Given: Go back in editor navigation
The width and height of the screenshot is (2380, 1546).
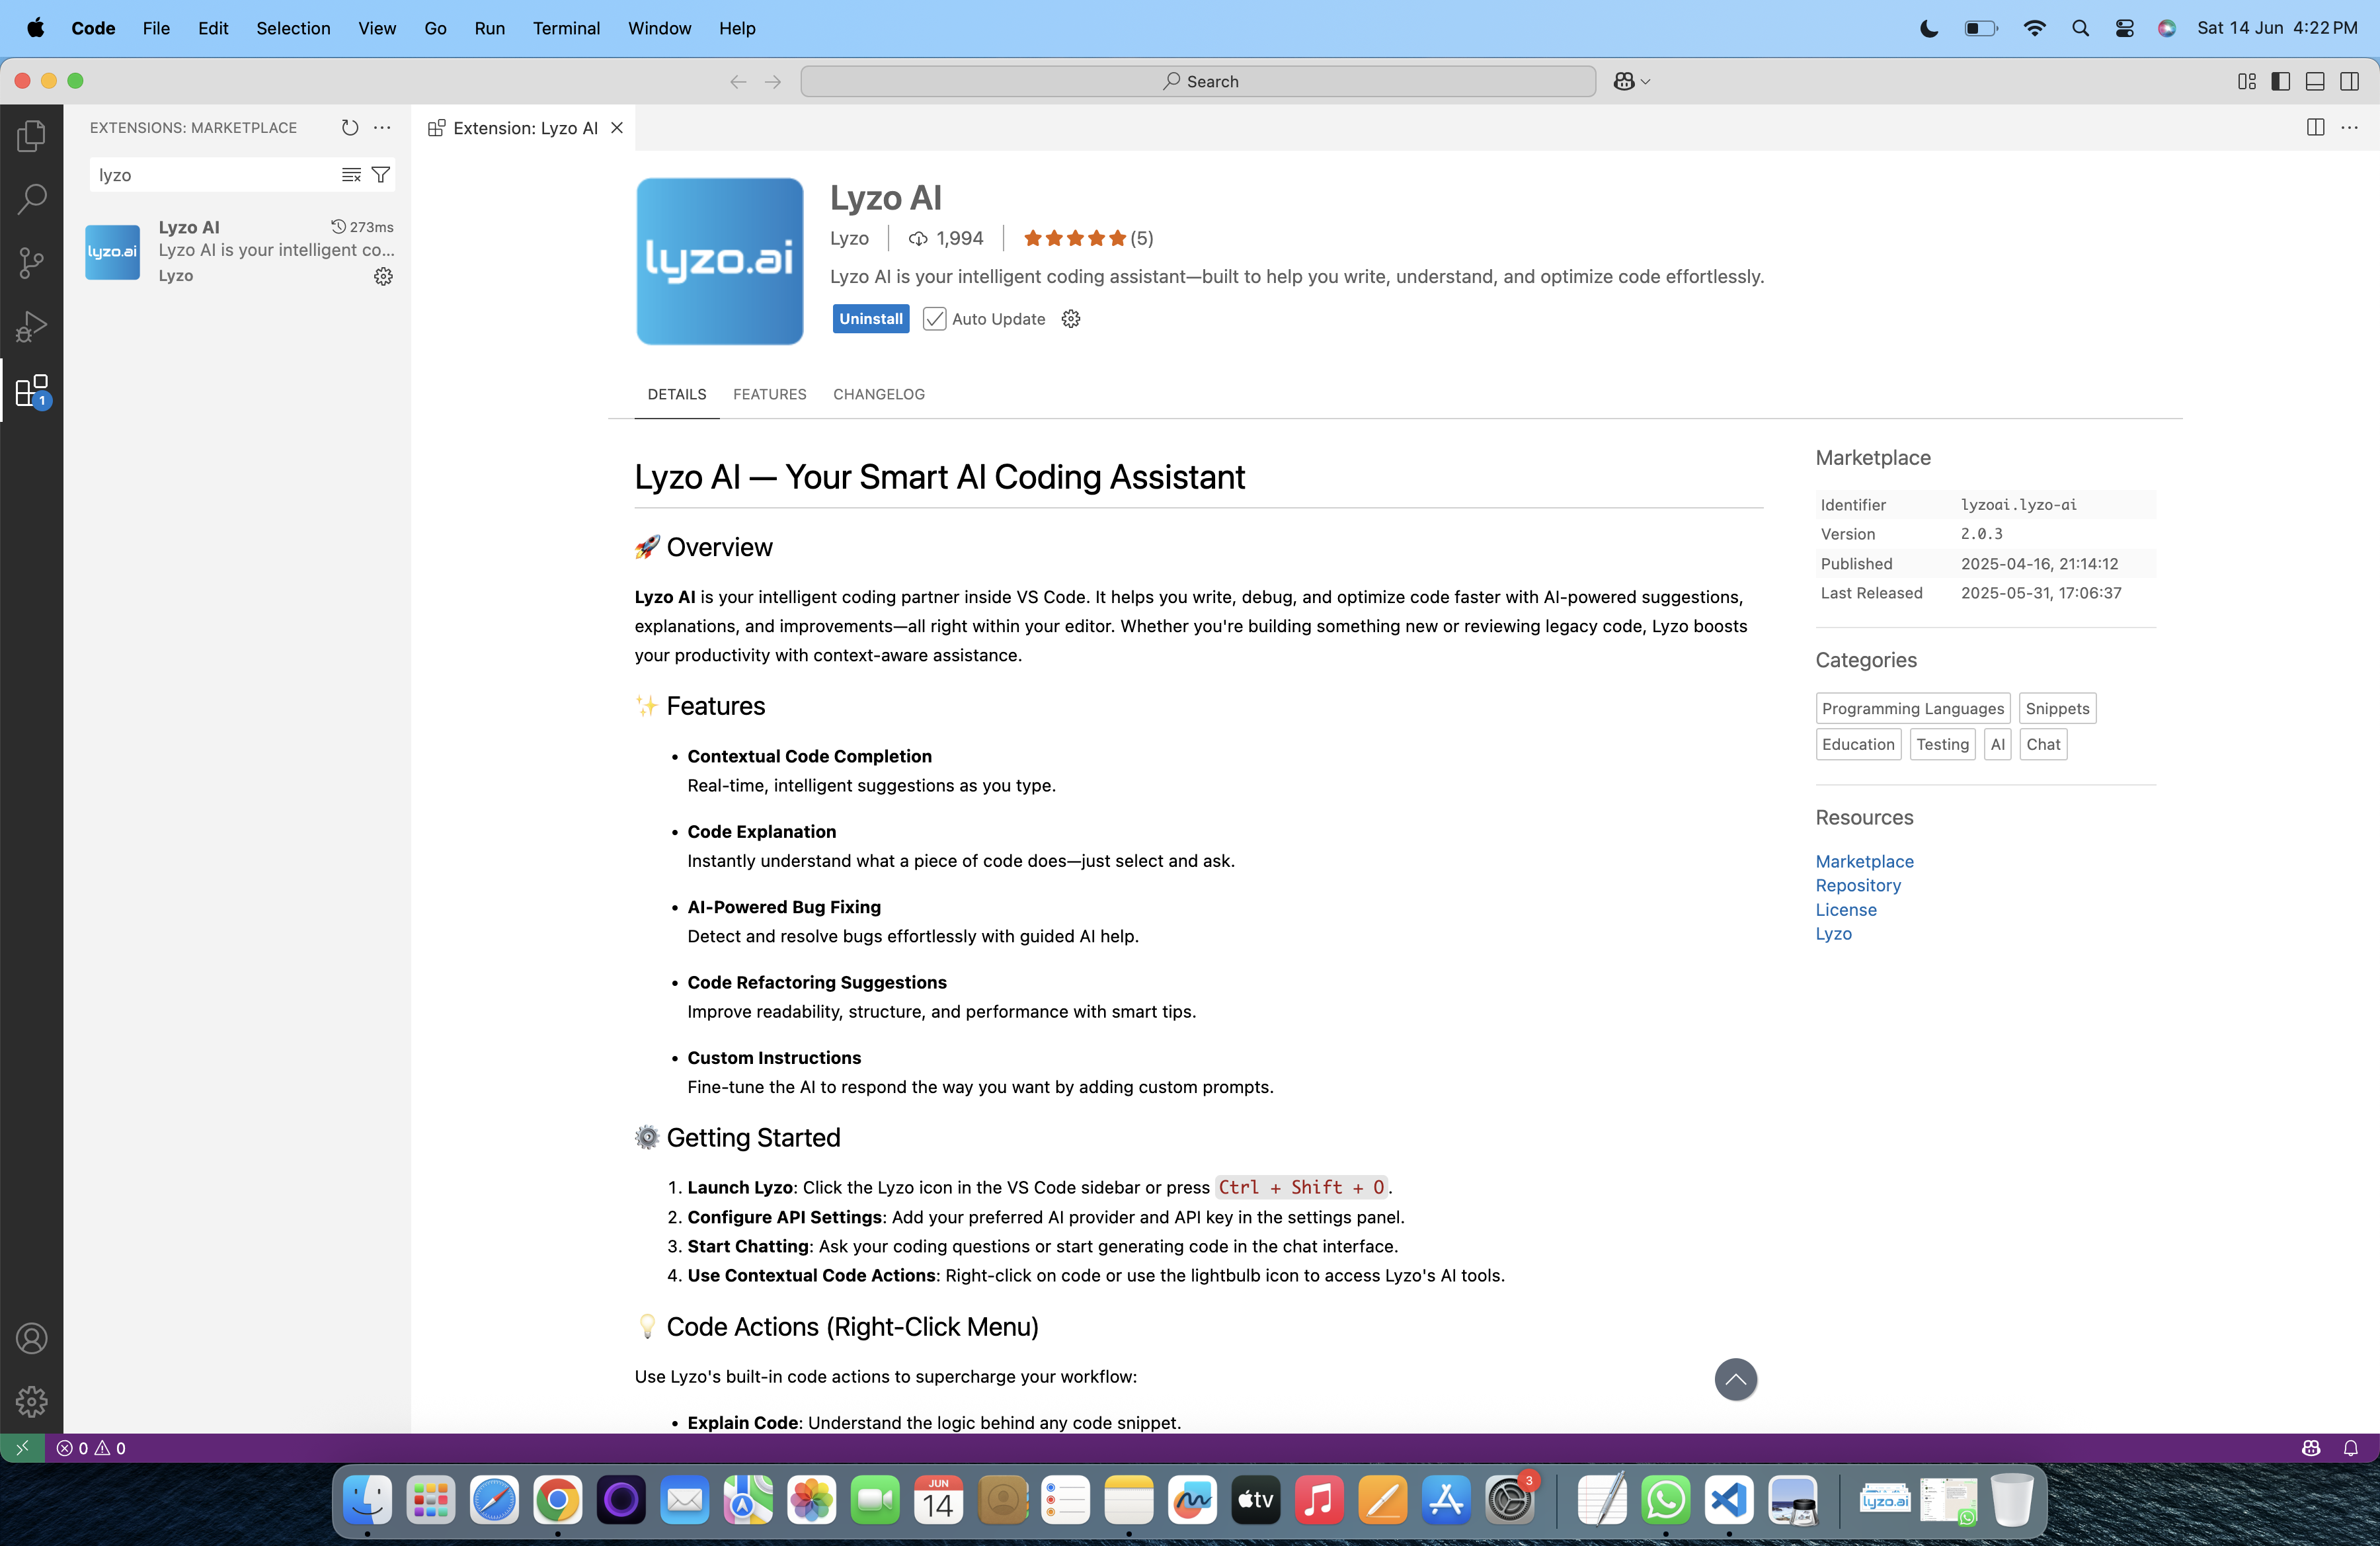Looking at the screenshot, I should tap(738, 81).
